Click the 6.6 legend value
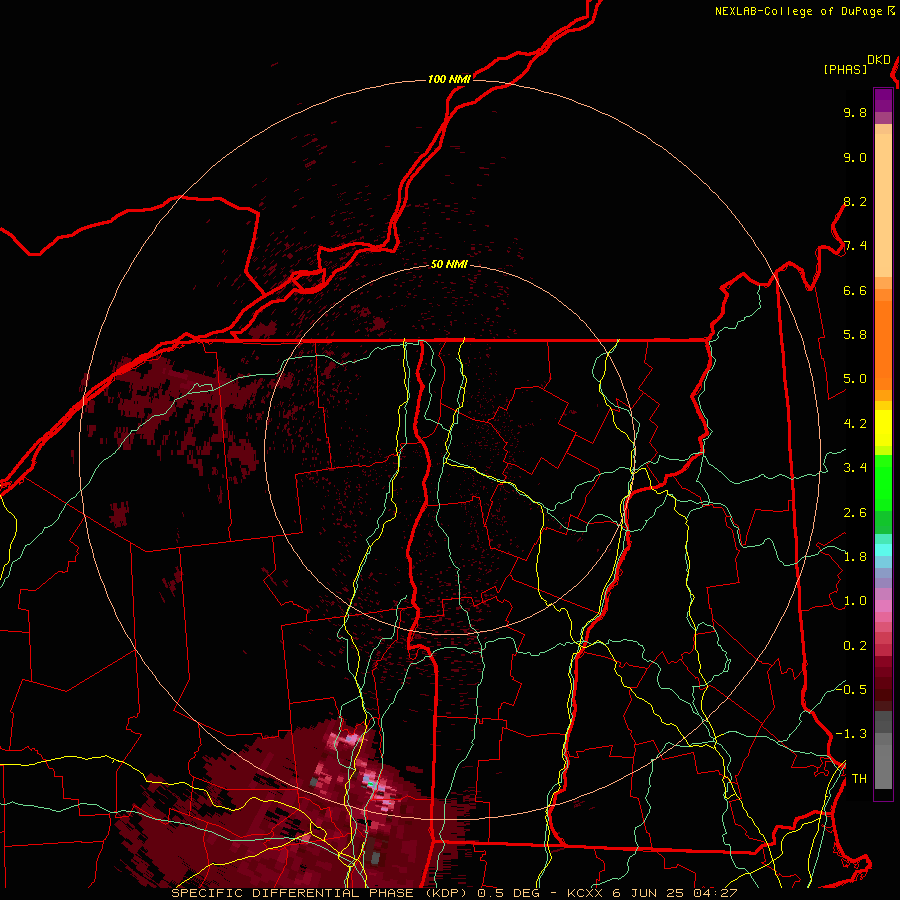Screen dimensions: 900x900 (x=855, y=290)
